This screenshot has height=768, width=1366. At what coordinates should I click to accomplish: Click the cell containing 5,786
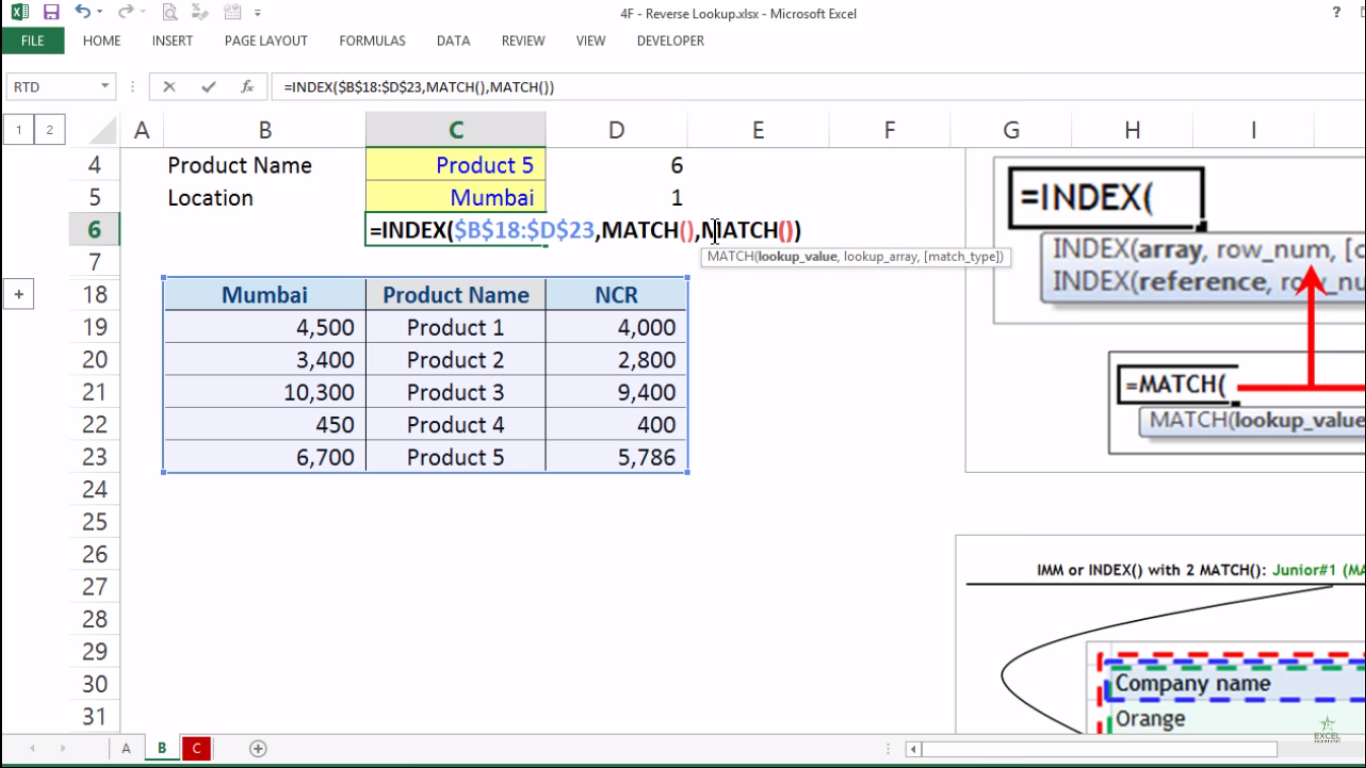[617, 457]
